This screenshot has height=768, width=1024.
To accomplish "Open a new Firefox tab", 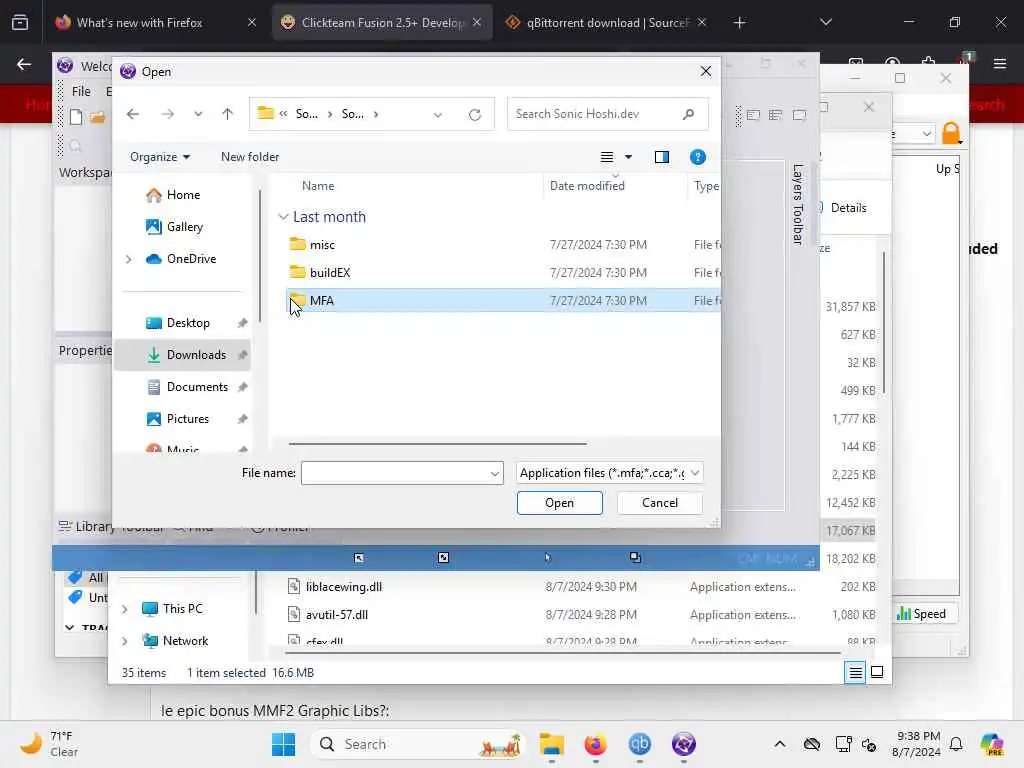I will click(739, 23).
